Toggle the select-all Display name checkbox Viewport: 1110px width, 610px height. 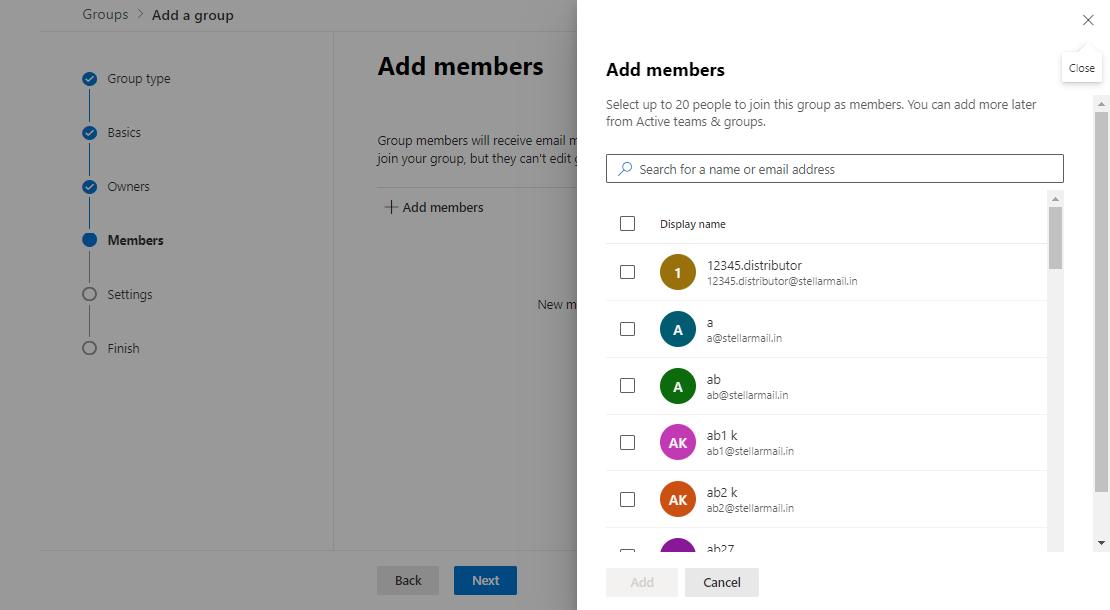click(627, 224)
